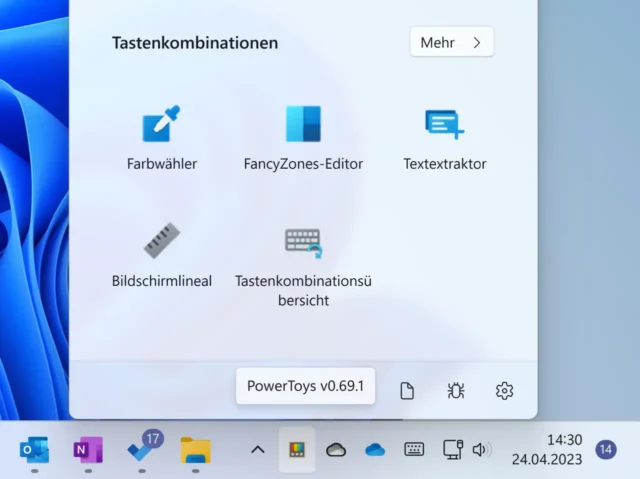Open notifications with the 14 badge
Viewport: 640px width, 479px height.
[605, 450]
